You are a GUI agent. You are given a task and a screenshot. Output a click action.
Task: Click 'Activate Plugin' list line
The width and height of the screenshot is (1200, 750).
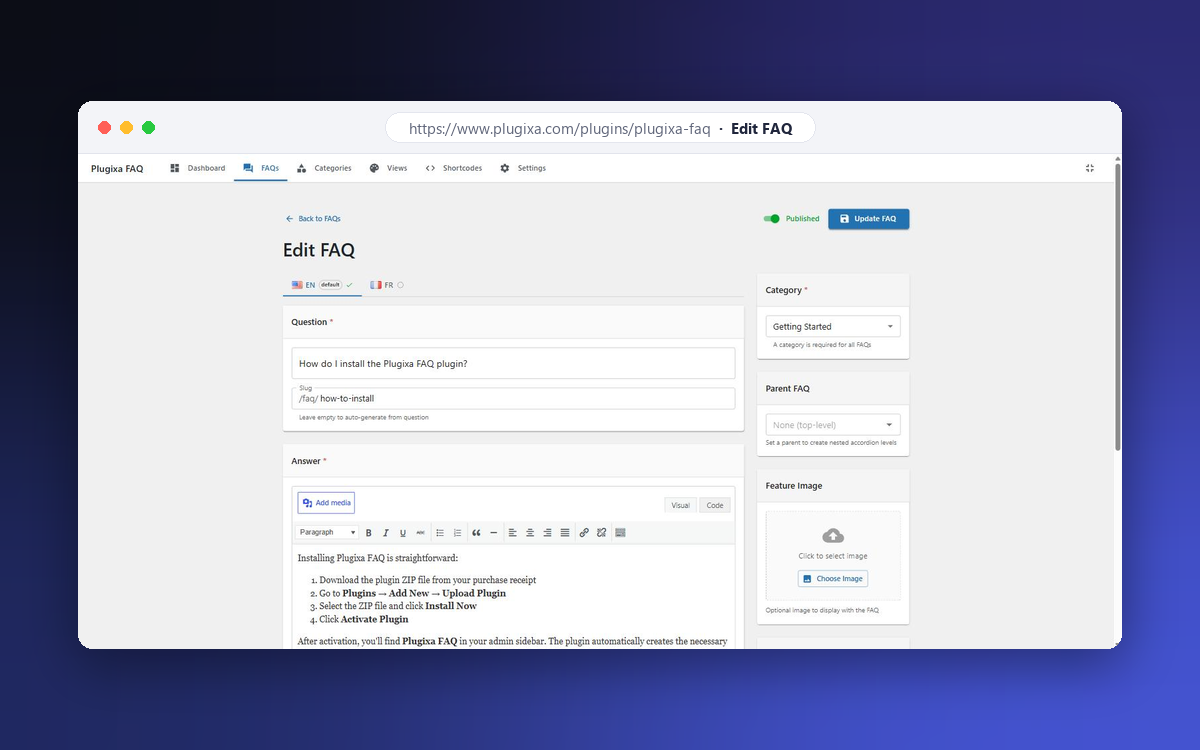364,619
